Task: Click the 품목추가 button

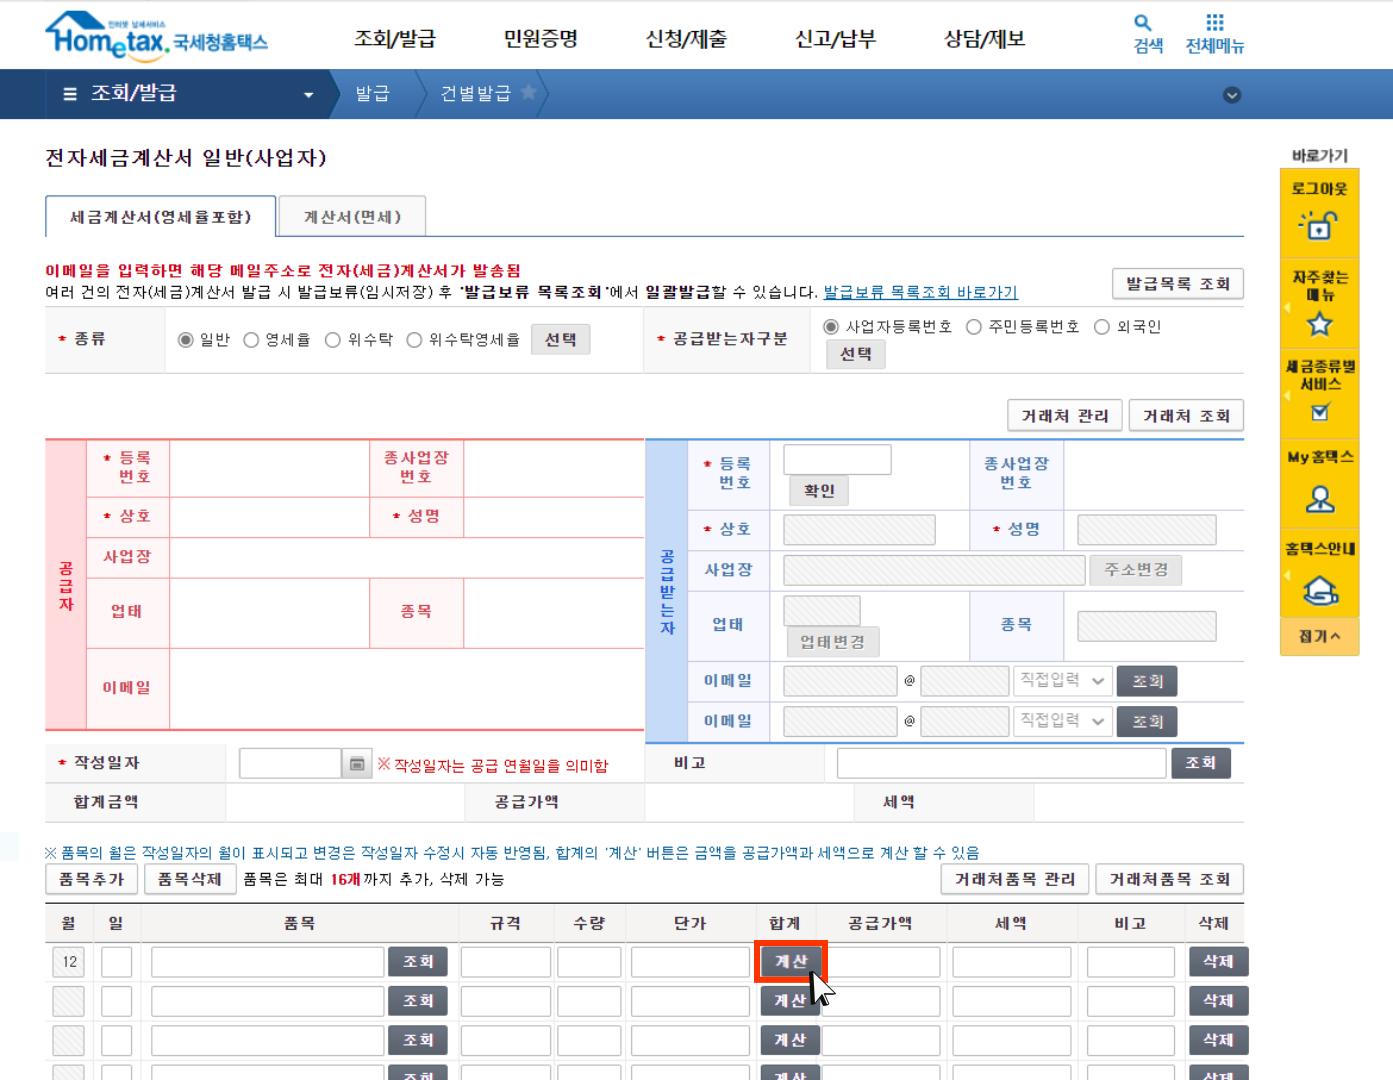Action: (91, 879)
